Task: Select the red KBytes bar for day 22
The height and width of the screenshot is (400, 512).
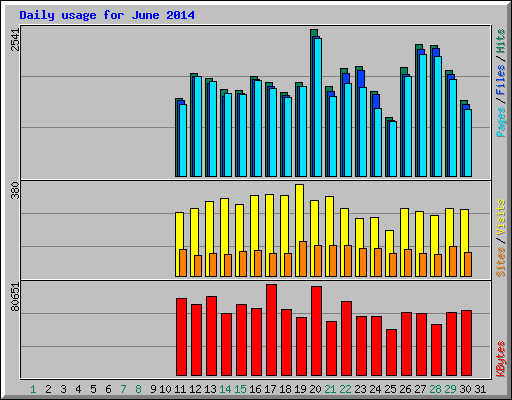Action: [346, 339]
